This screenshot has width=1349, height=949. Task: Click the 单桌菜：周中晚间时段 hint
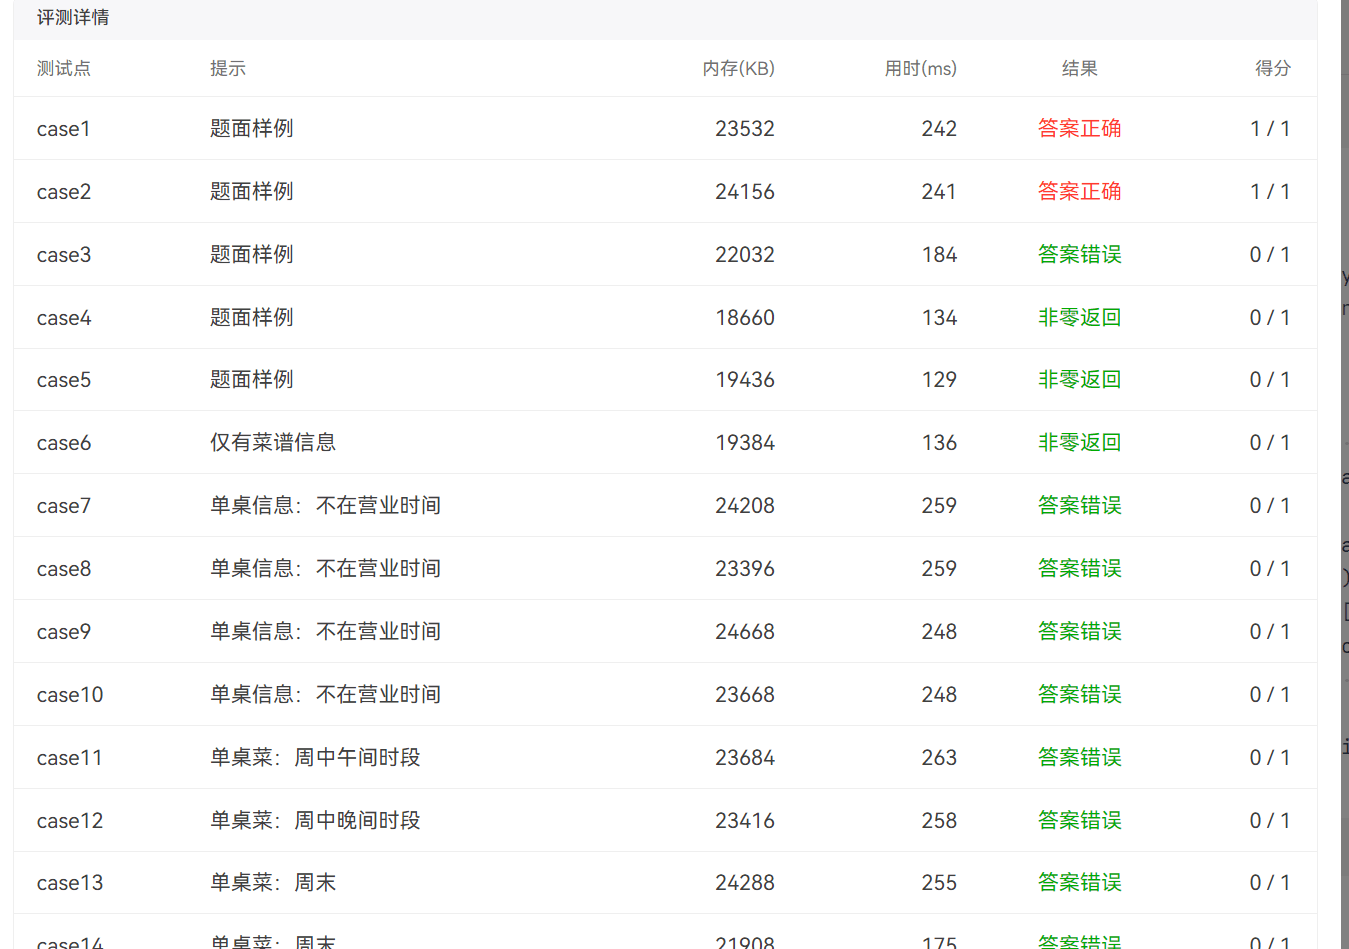(315, 821)
